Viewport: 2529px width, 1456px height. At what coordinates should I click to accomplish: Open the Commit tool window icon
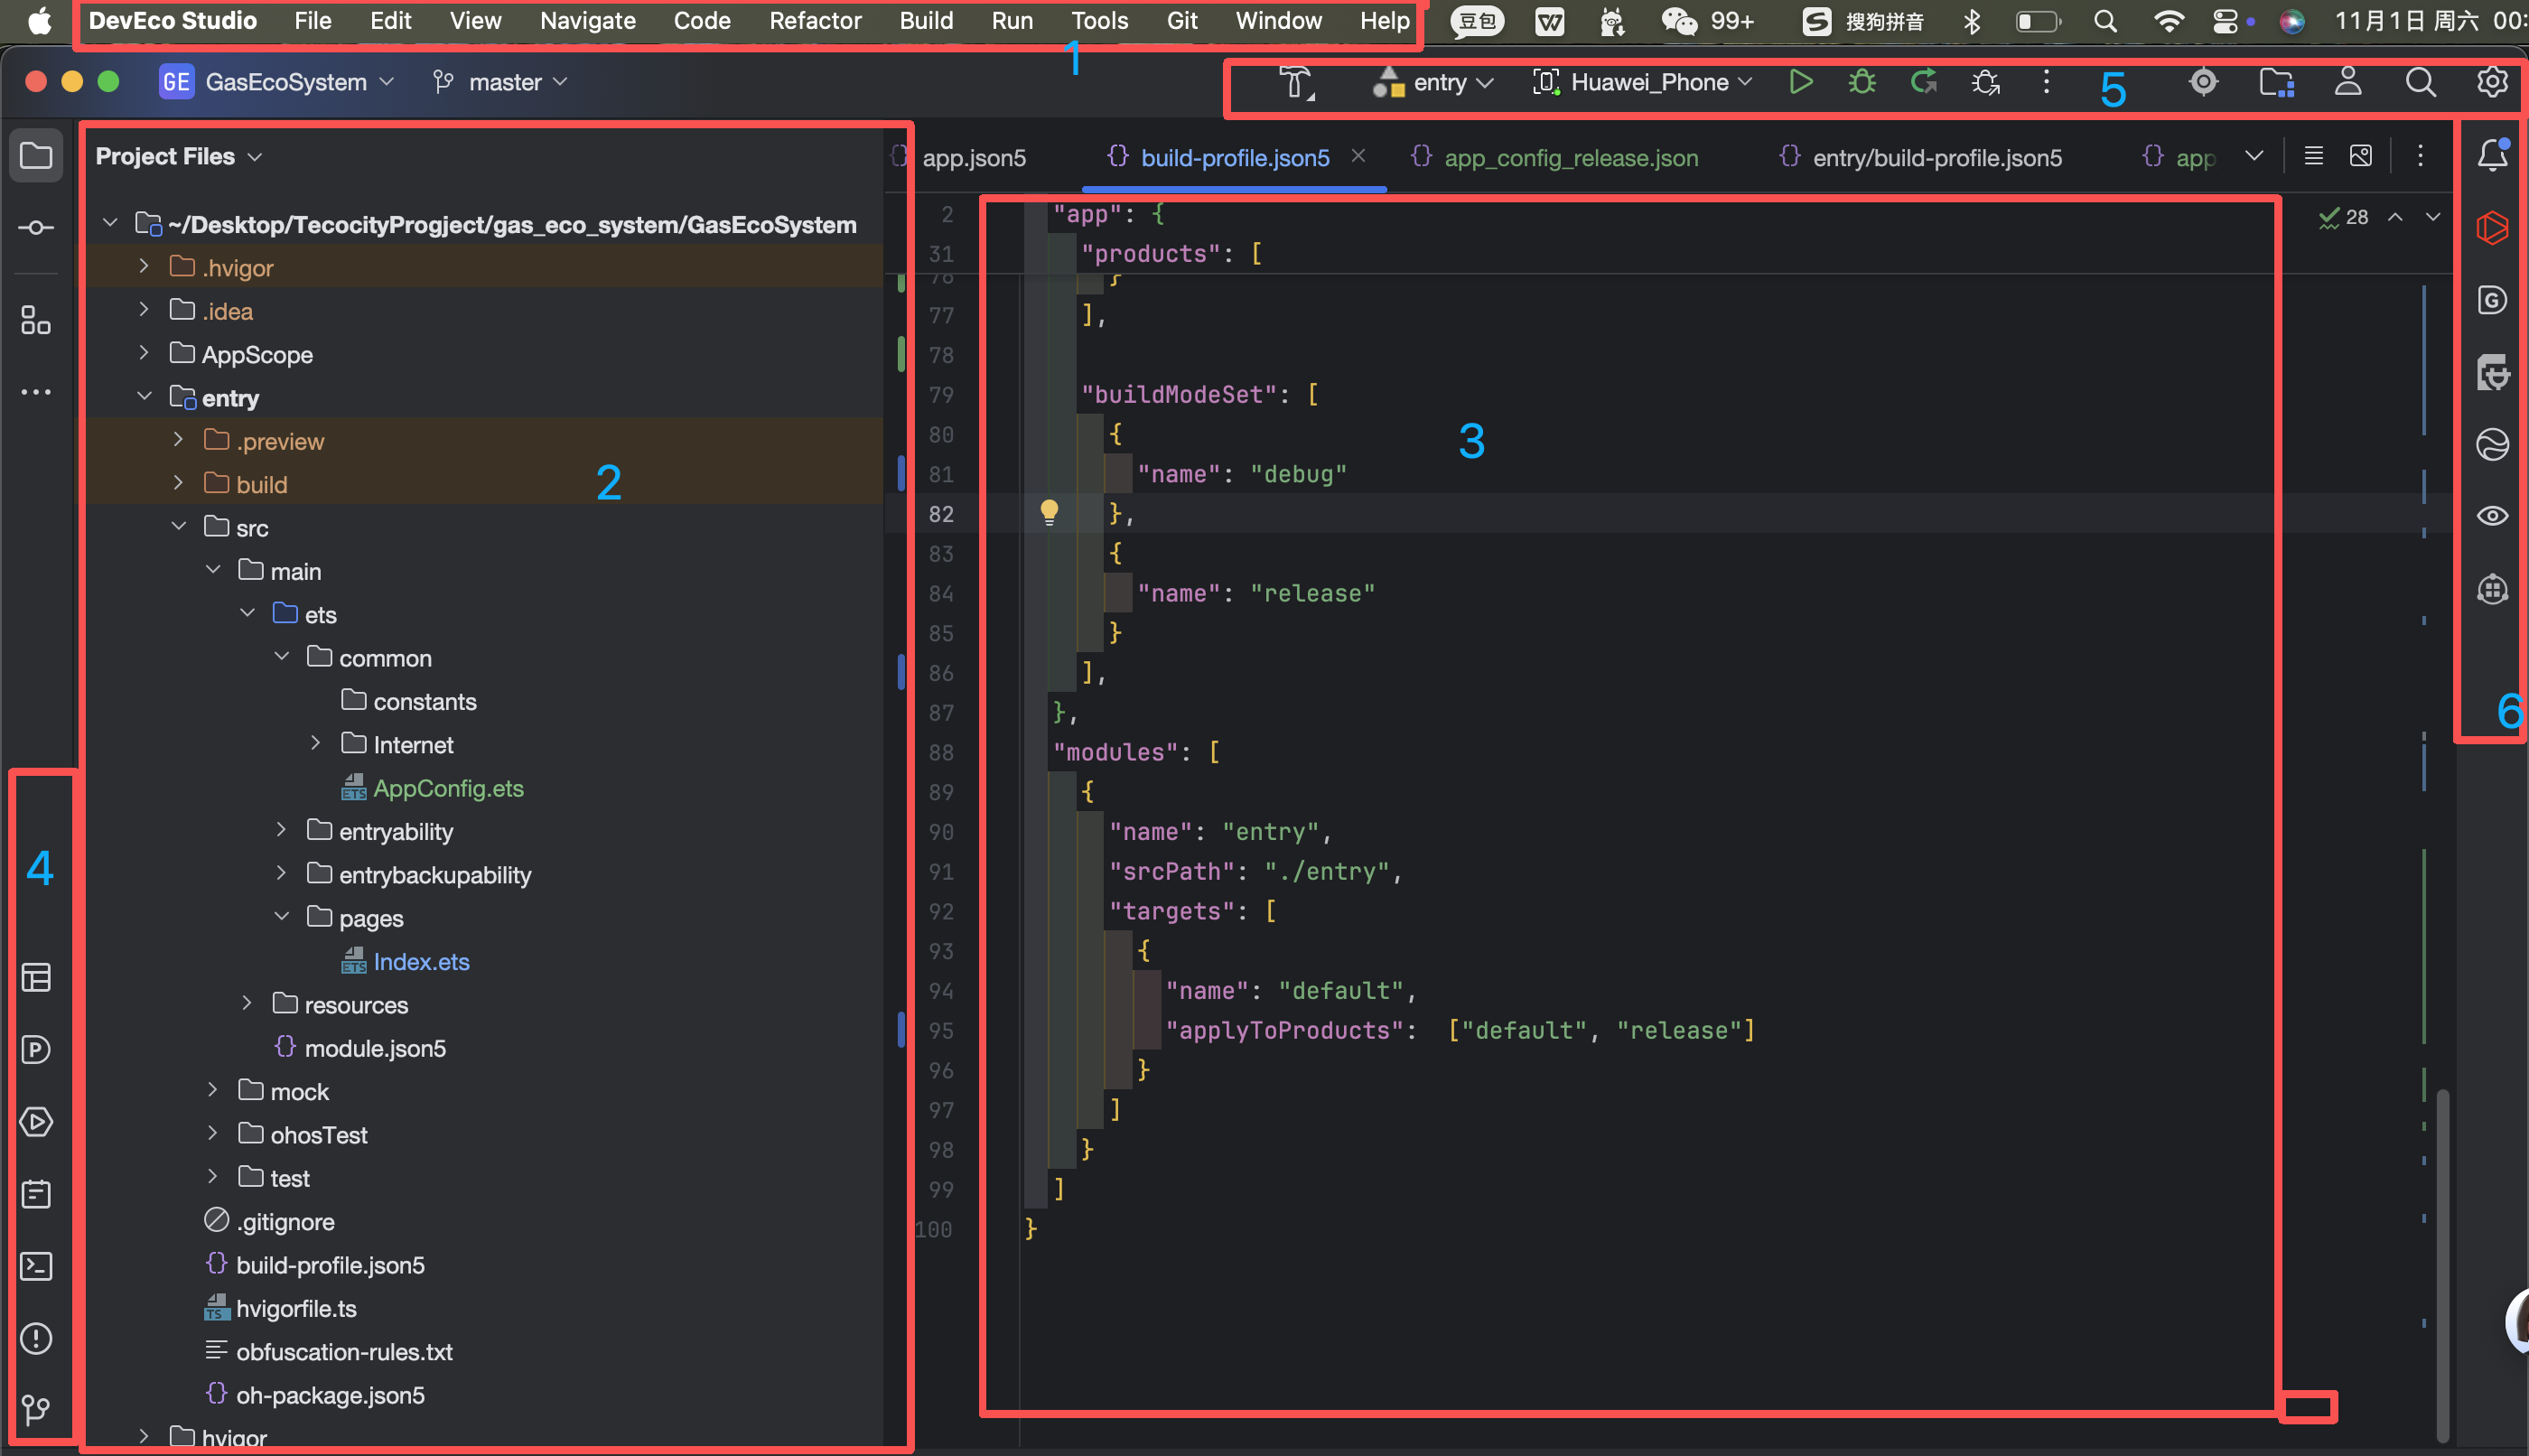[36, 228]
